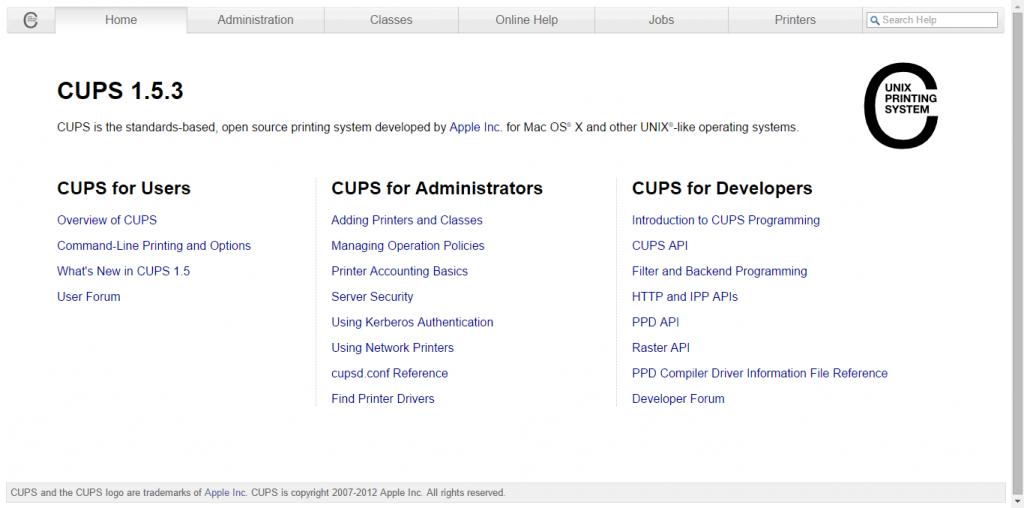Follow the Server Security link
The width and height of the screenshot is (1024, 508).
(372, 297)
